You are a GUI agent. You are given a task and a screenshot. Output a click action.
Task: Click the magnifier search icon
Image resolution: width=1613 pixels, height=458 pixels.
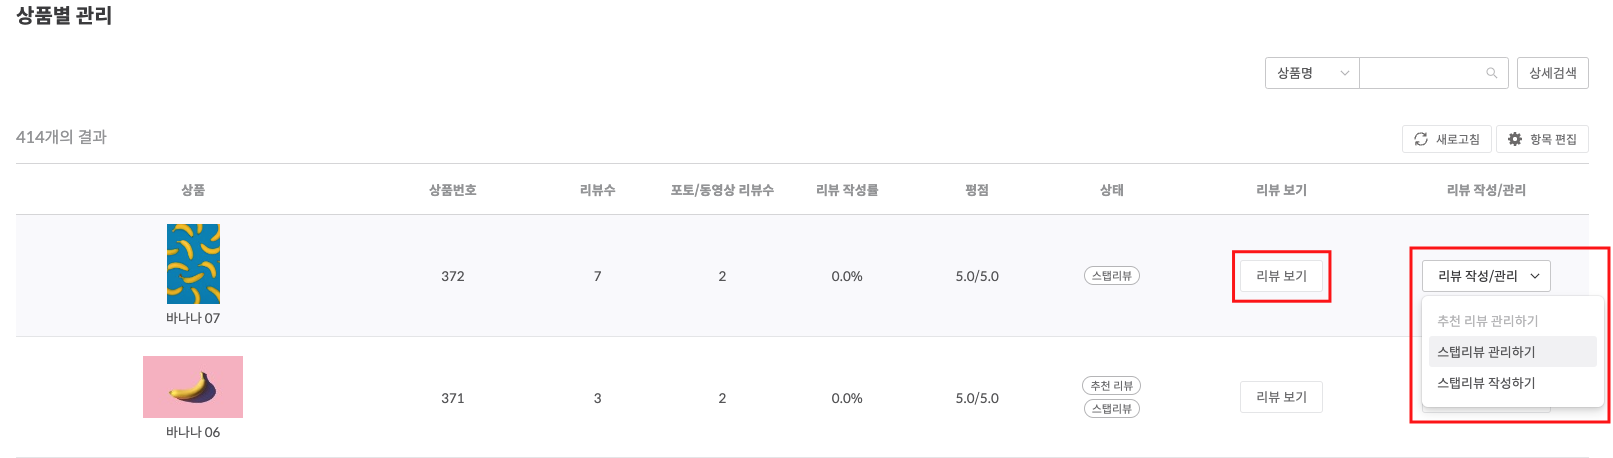click(1491, 73)
